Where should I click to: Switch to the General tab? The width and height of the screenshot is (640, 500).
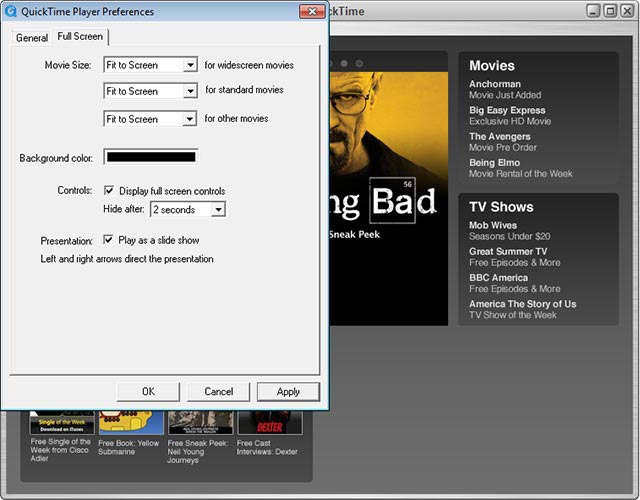(31, 38)
